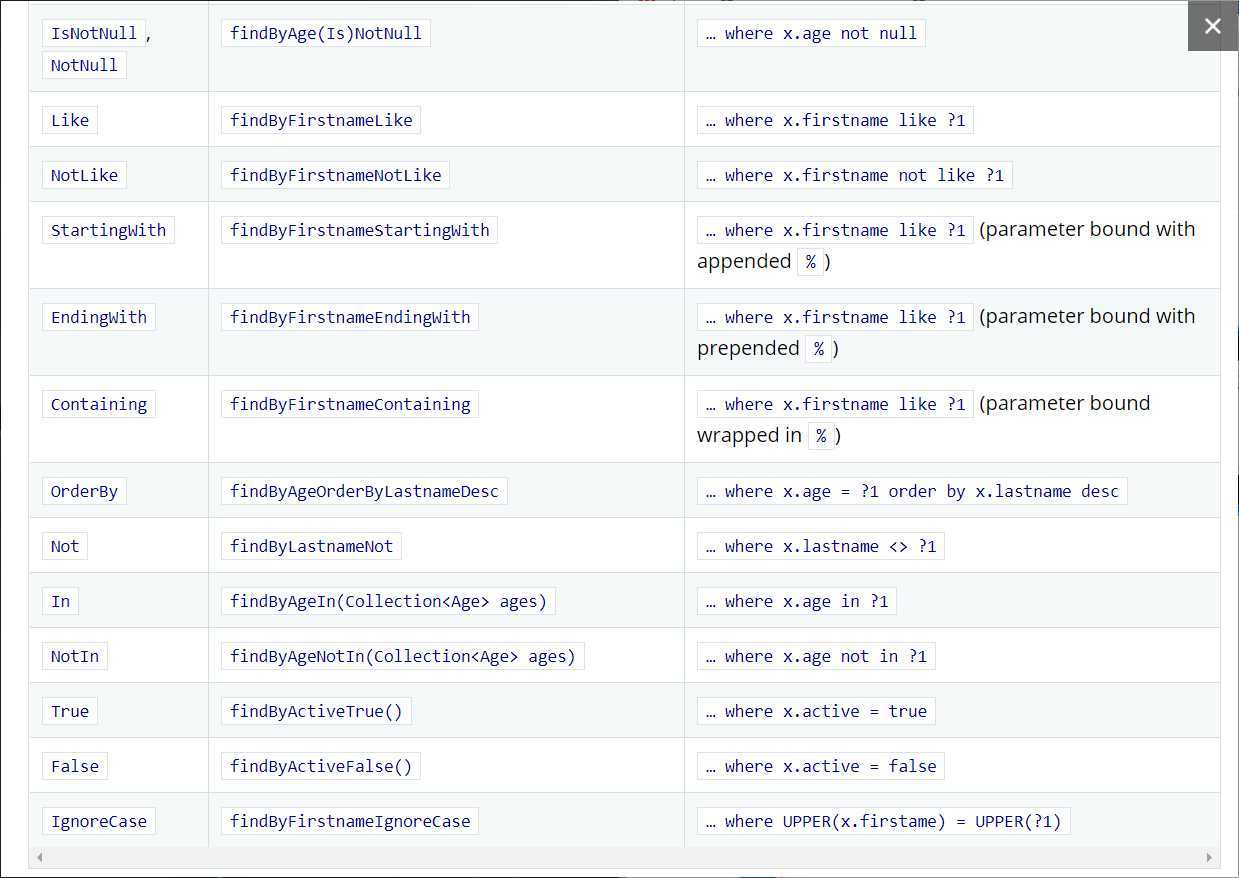
Task: Click the StartingWith keyword
Action: [x=108, y=230]
